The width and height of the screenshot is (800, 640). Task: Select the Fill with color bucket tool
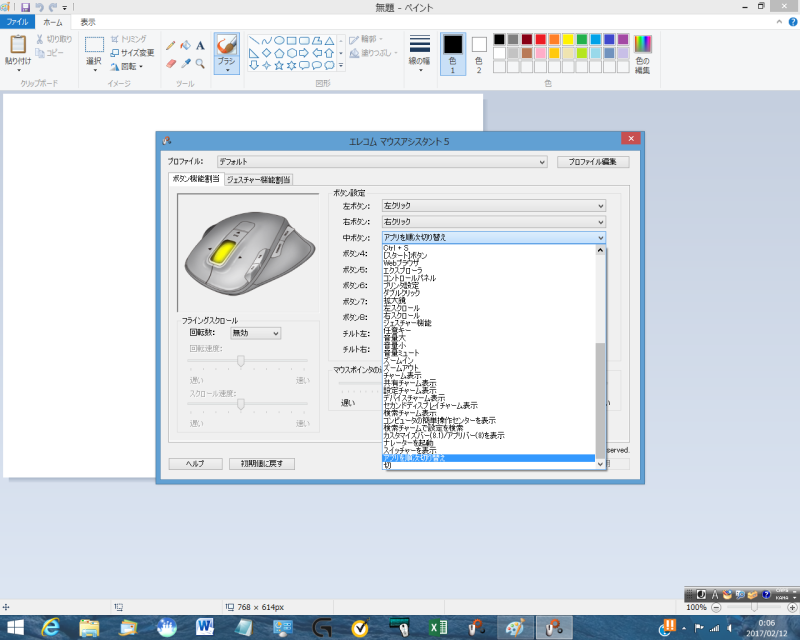186,45
